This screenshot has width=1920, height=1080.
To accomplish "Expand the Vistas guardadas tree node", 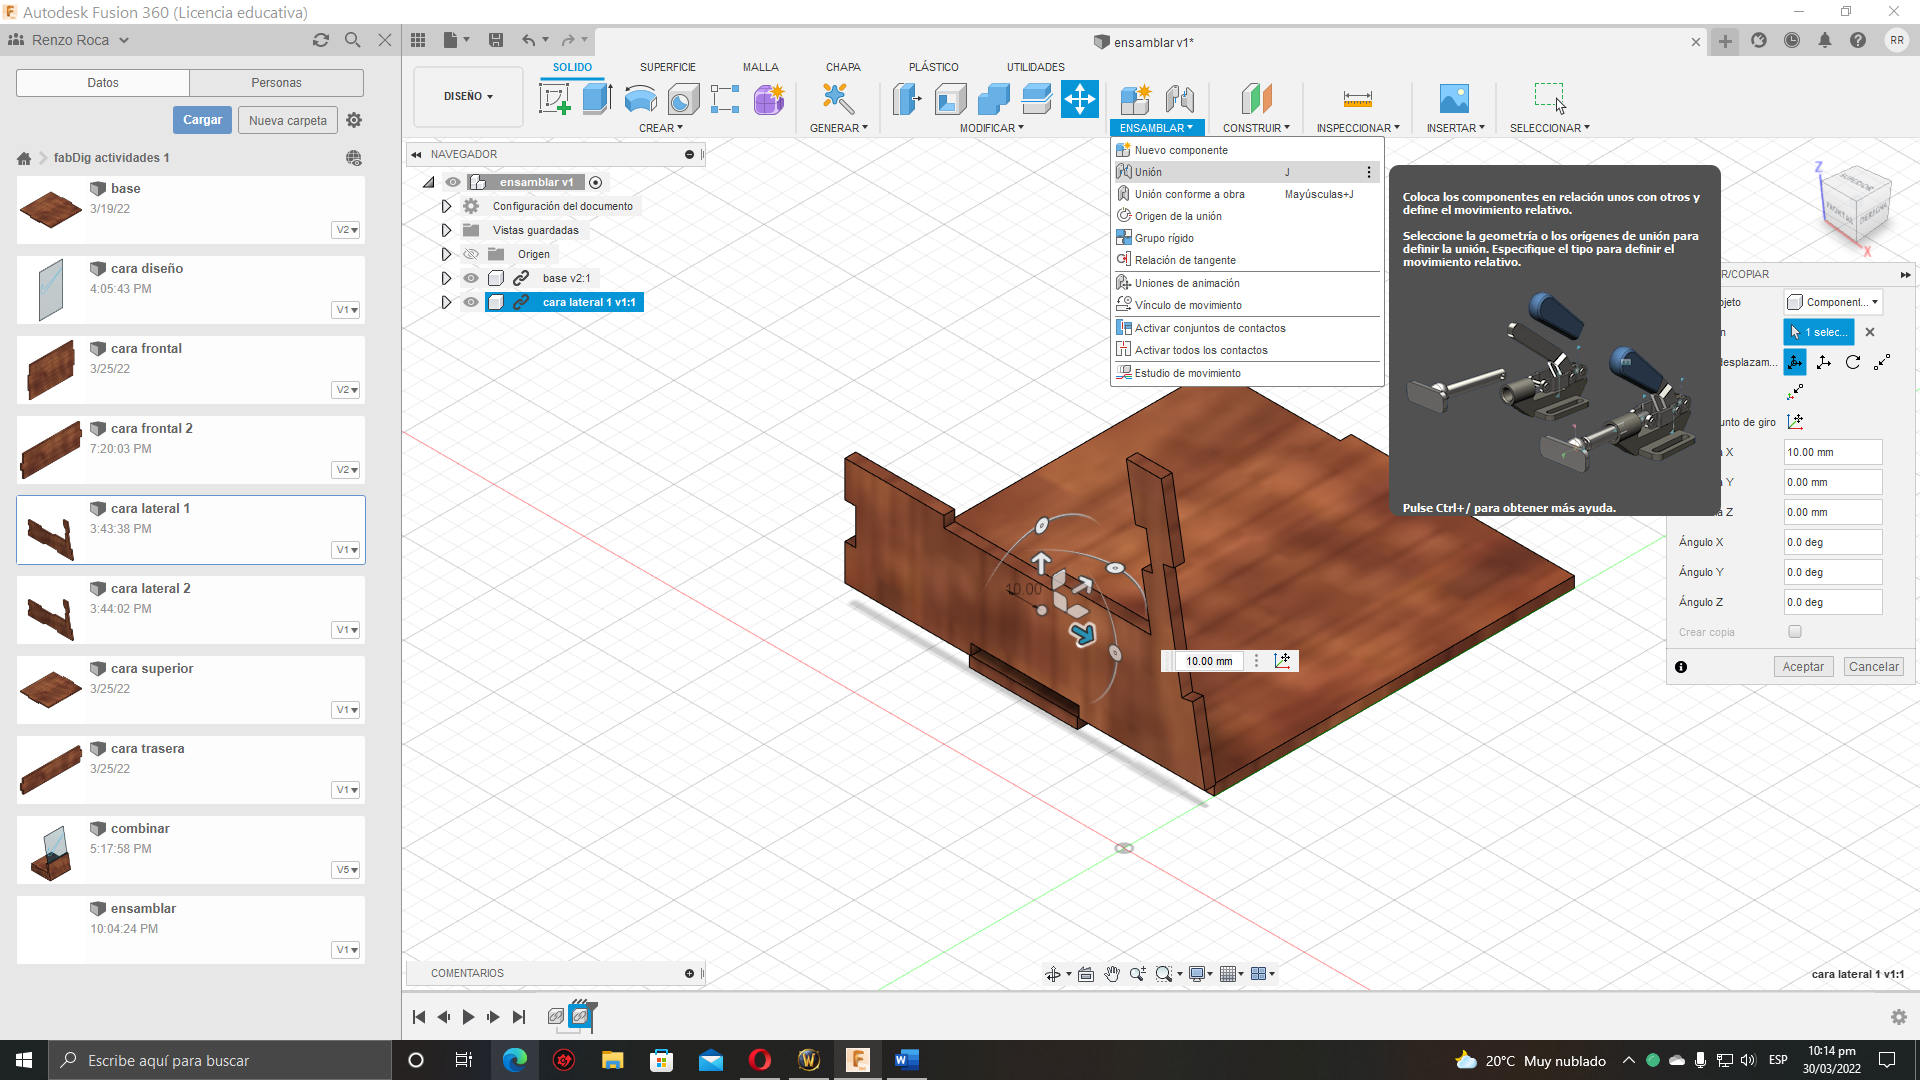I will click(x=447, y=230).
